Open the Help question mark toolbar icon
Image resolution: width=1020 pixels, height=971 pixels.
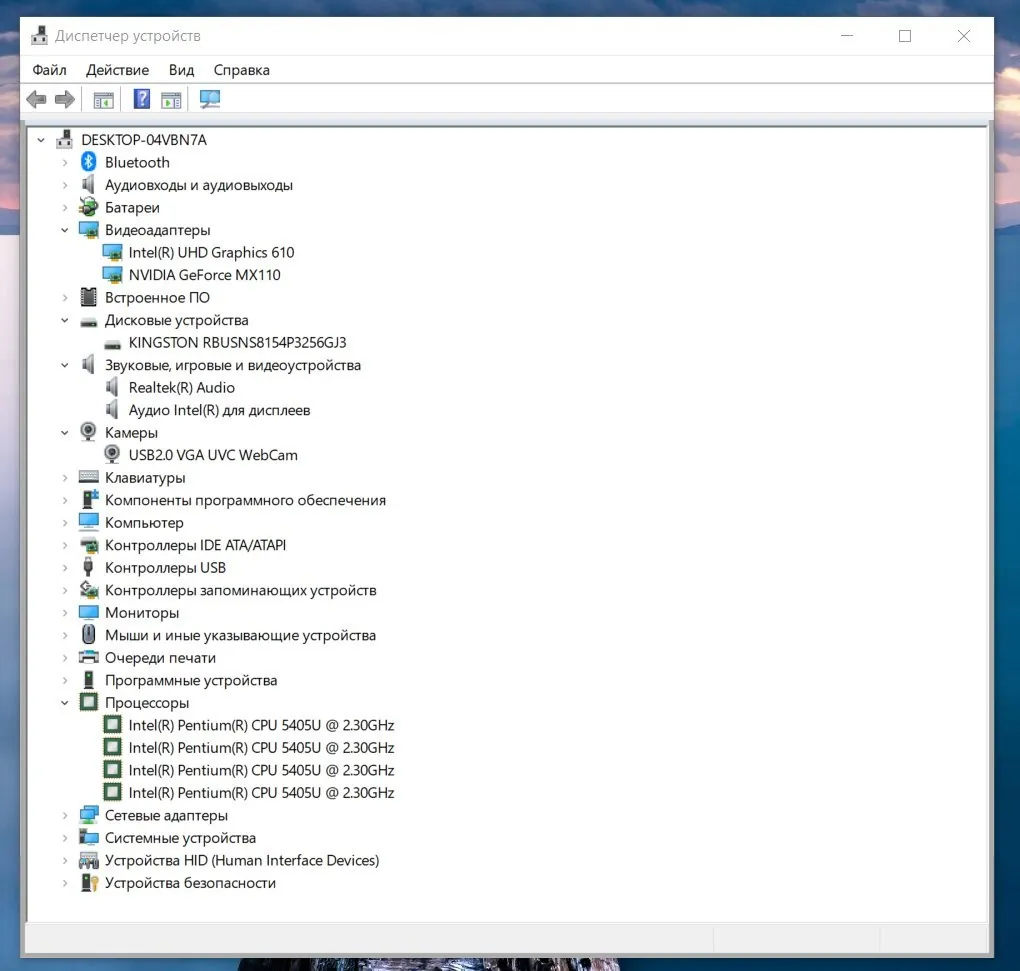pyautogui.click(x=141, y=99)
